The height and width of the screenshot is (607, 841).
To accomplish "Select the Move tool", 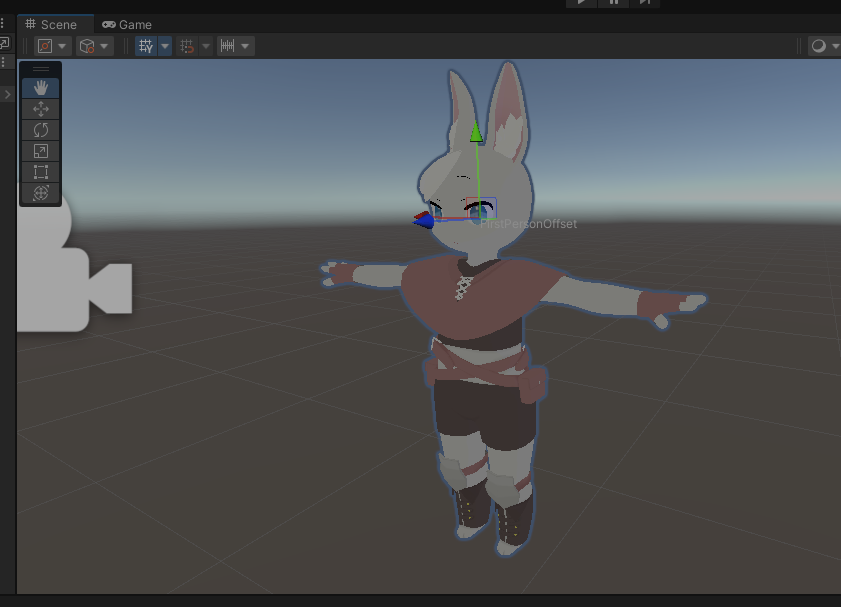I will pos(41,109).
